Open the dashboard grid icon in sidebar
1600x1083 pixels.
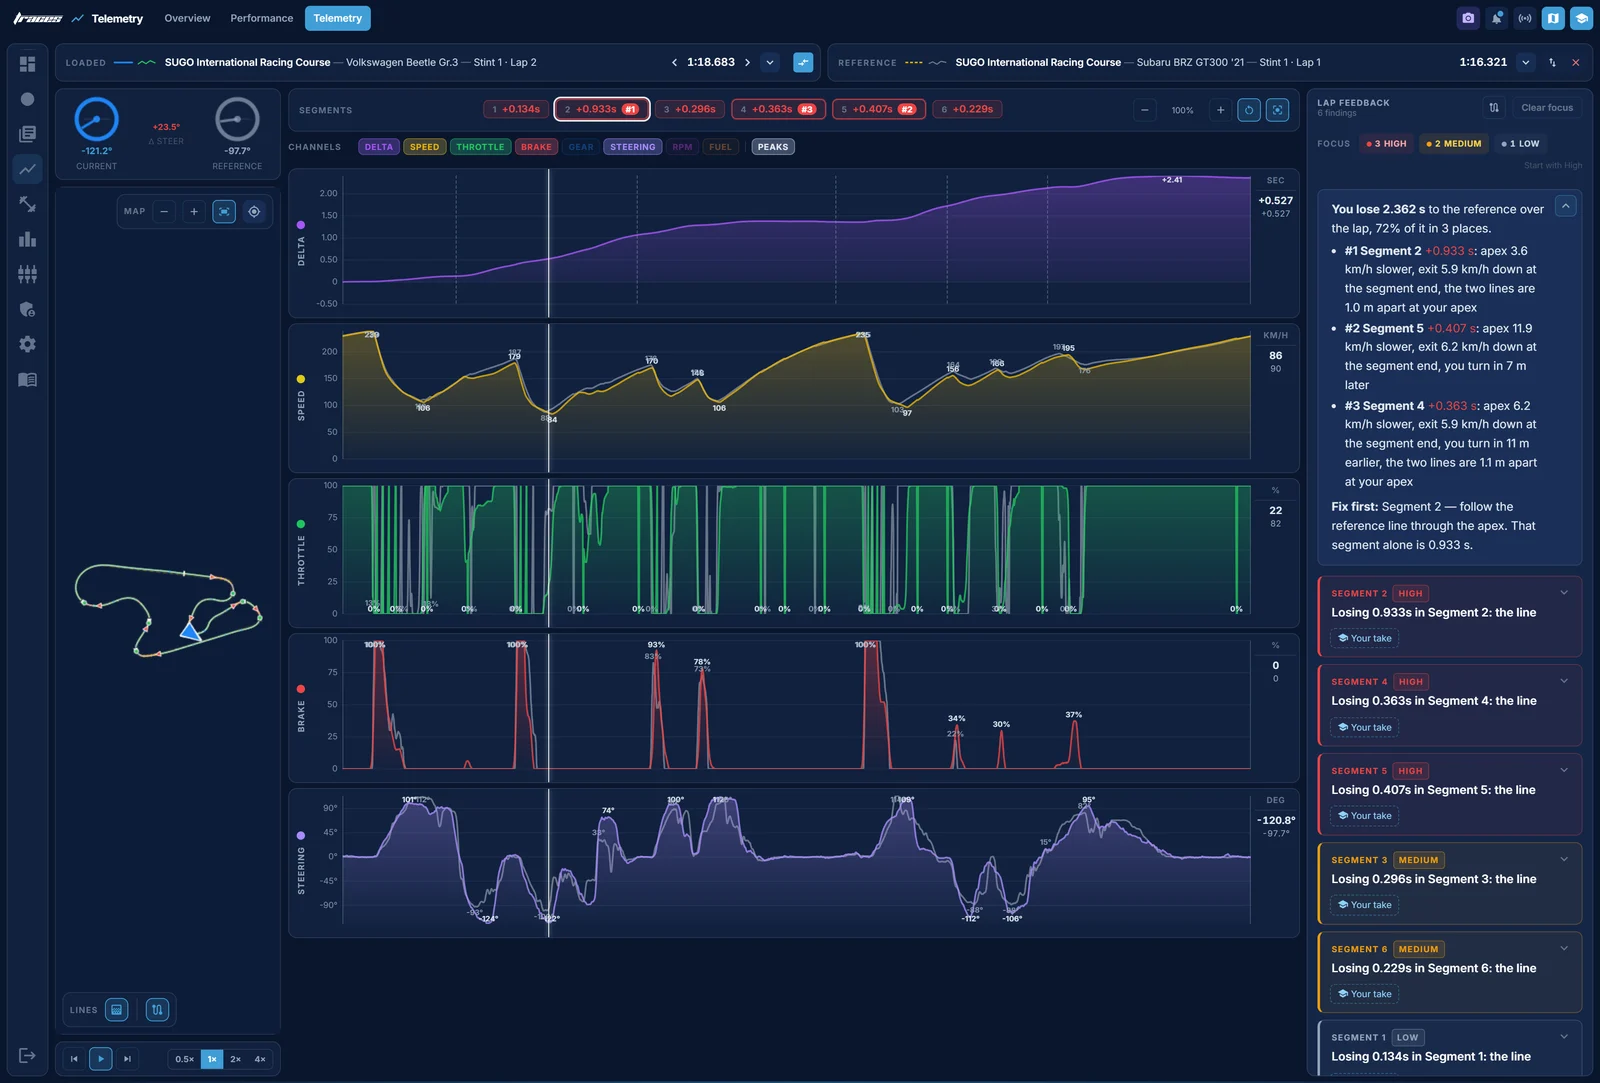tap(27, 64)
